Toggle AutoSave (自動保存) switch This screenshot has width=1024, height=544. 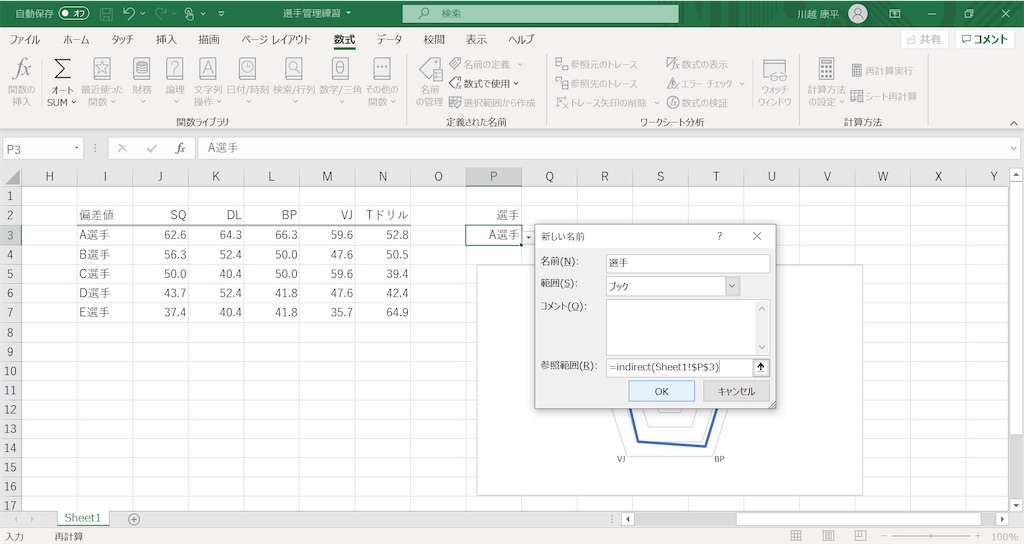point(74,13)
